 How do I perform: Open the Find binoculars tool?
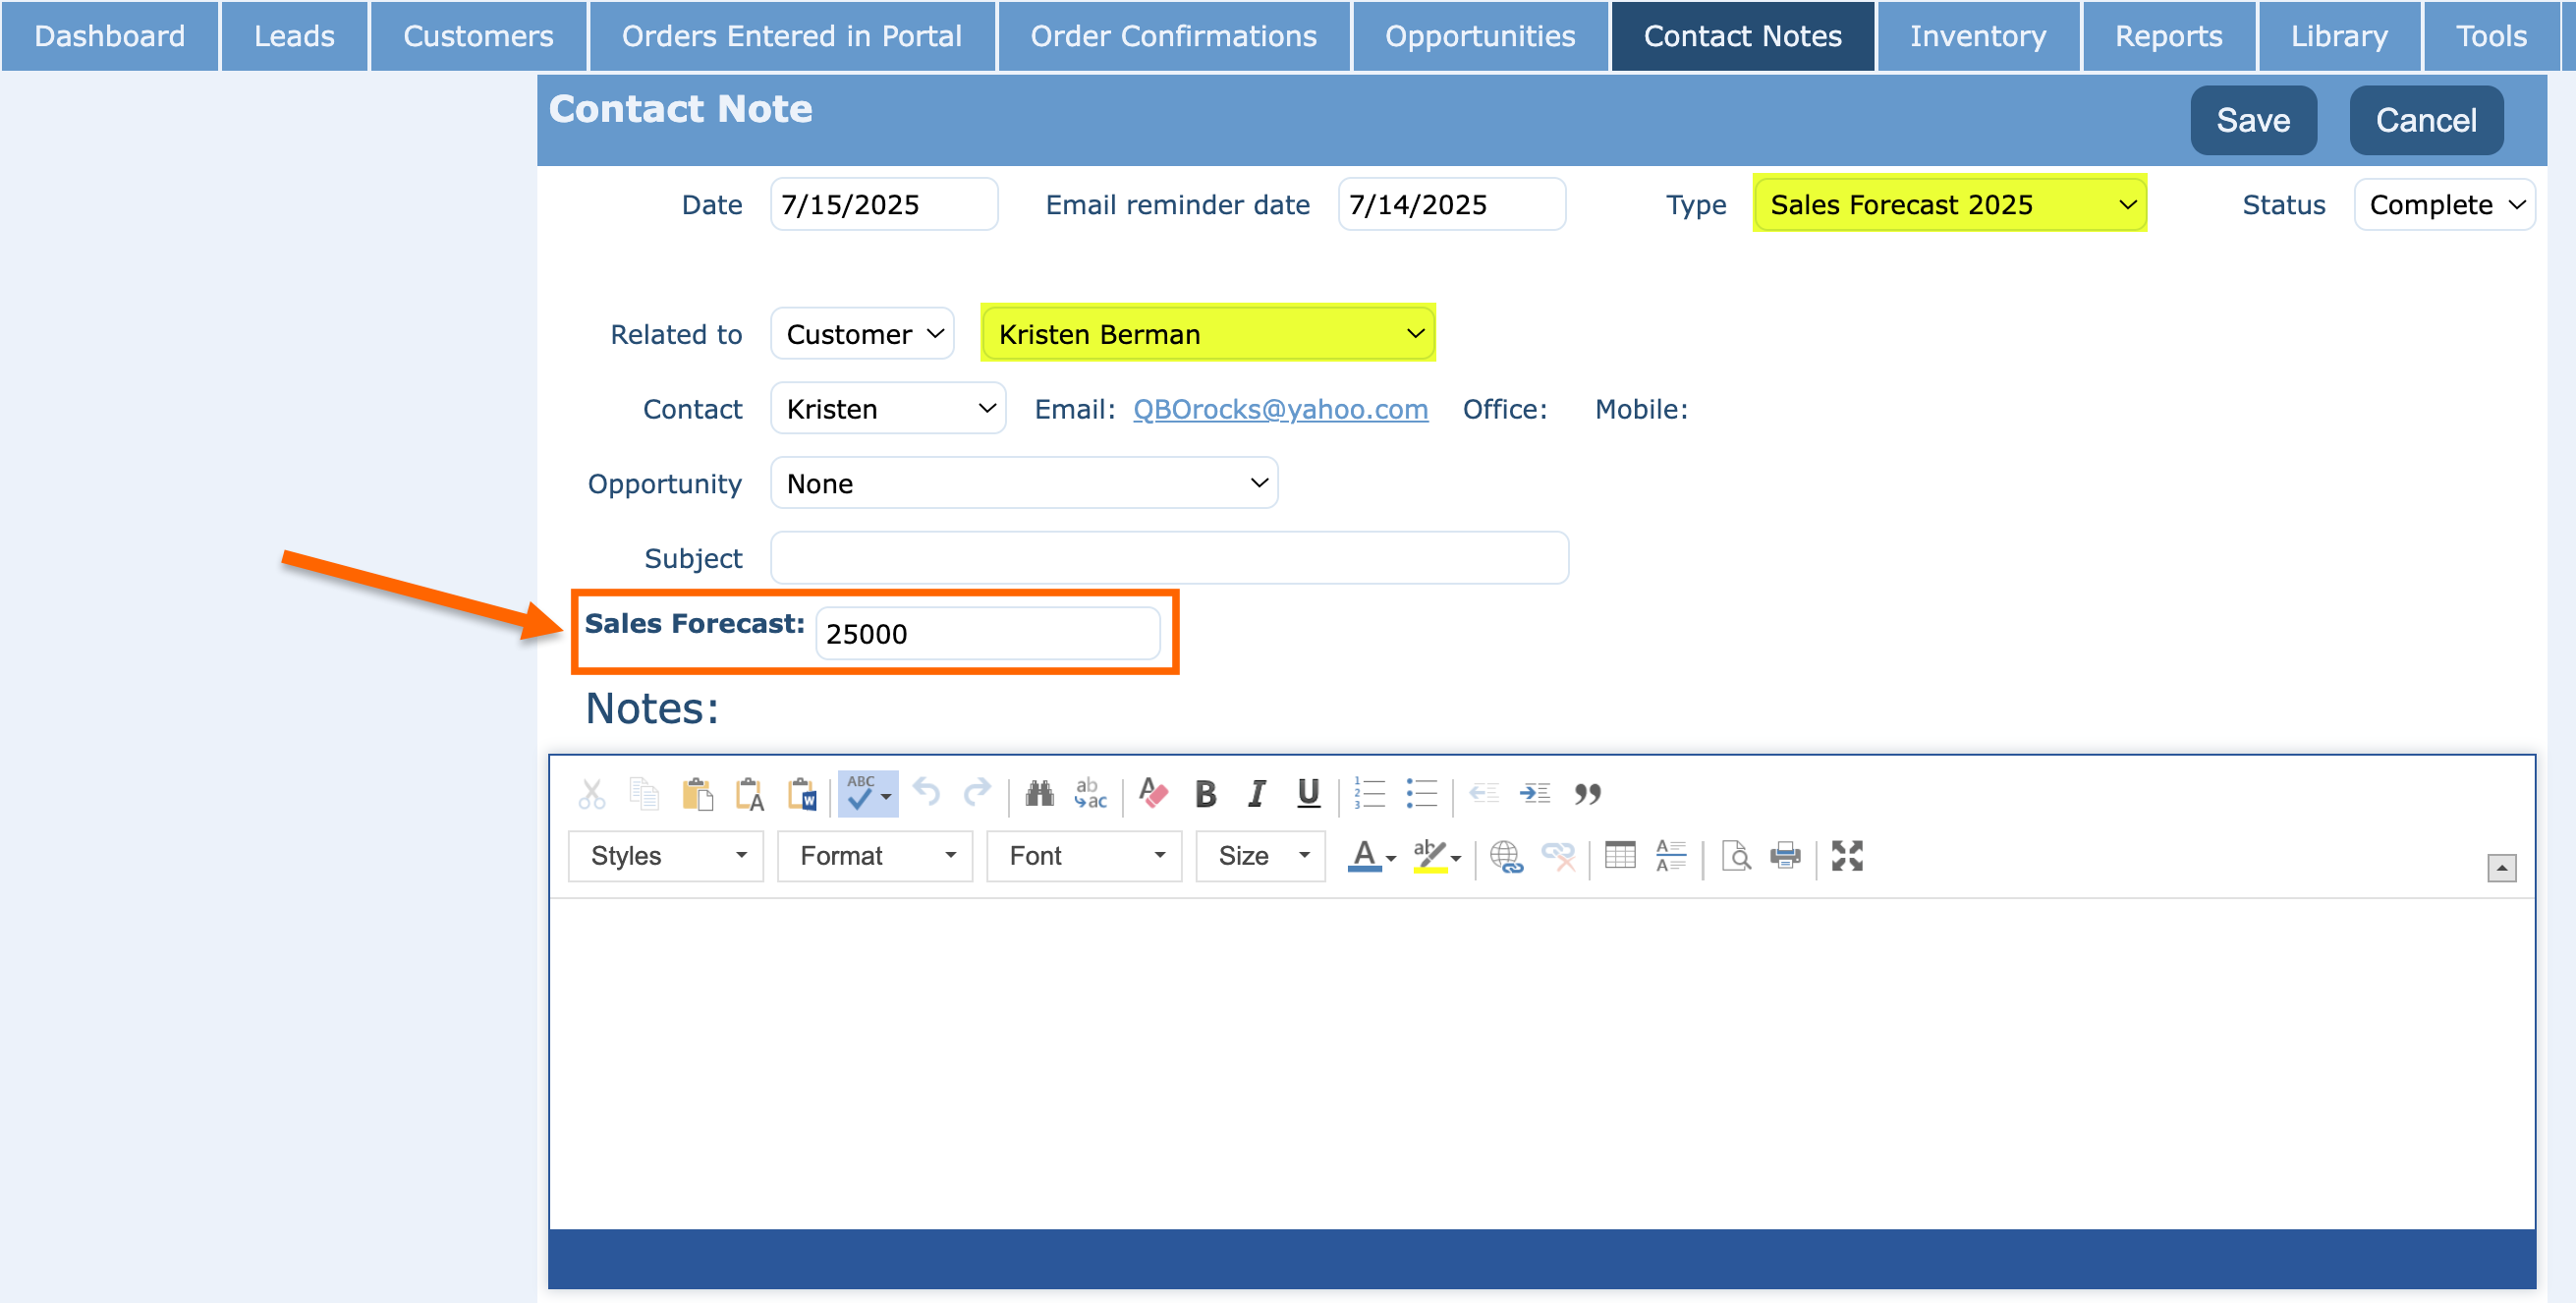[1039, 794]
